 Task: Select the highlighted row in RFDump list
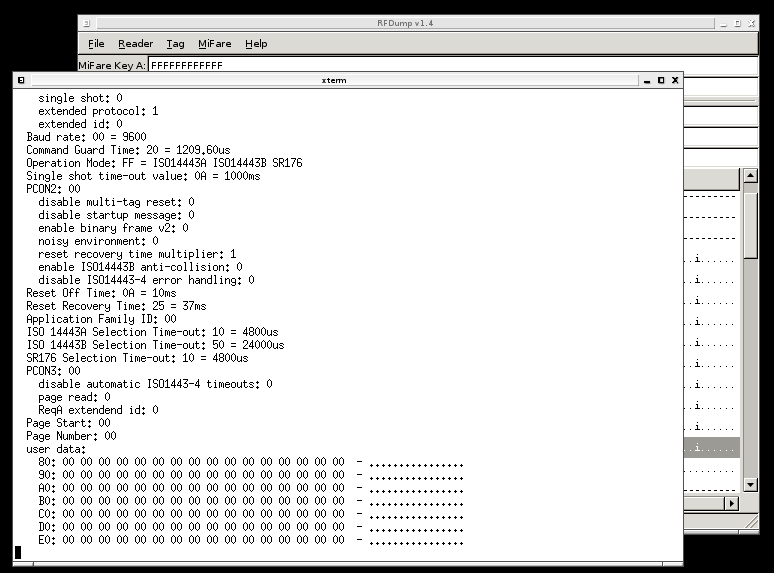pos(711,448)
